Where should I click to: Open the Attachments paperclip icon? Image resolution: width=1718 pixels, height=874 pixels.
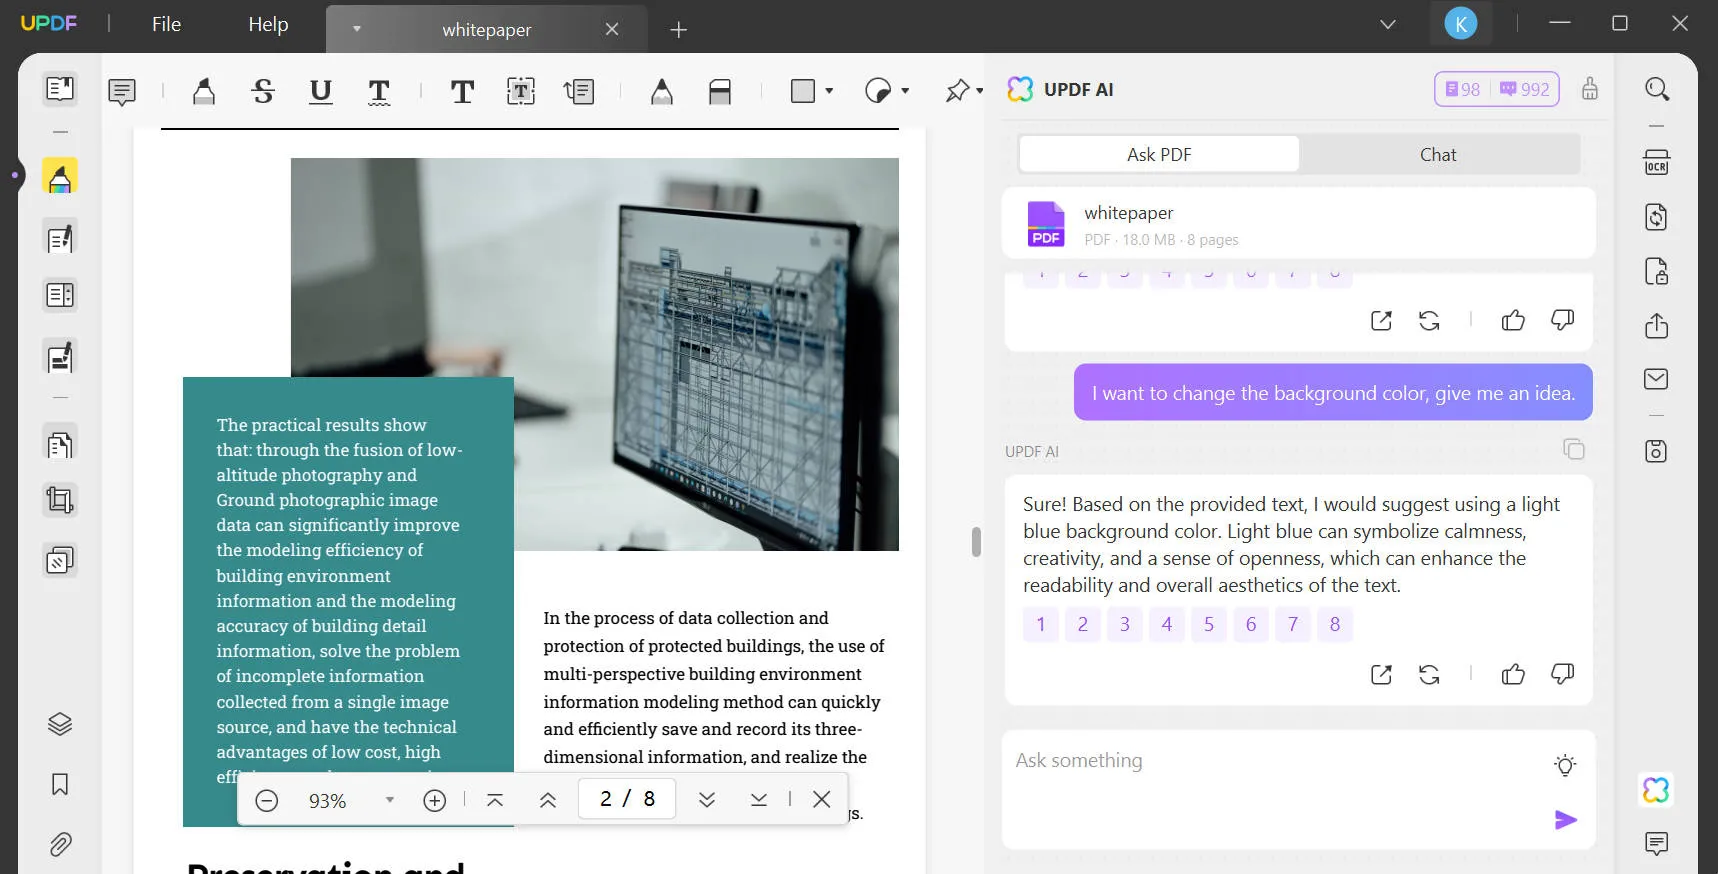click(x=60, y=844)
